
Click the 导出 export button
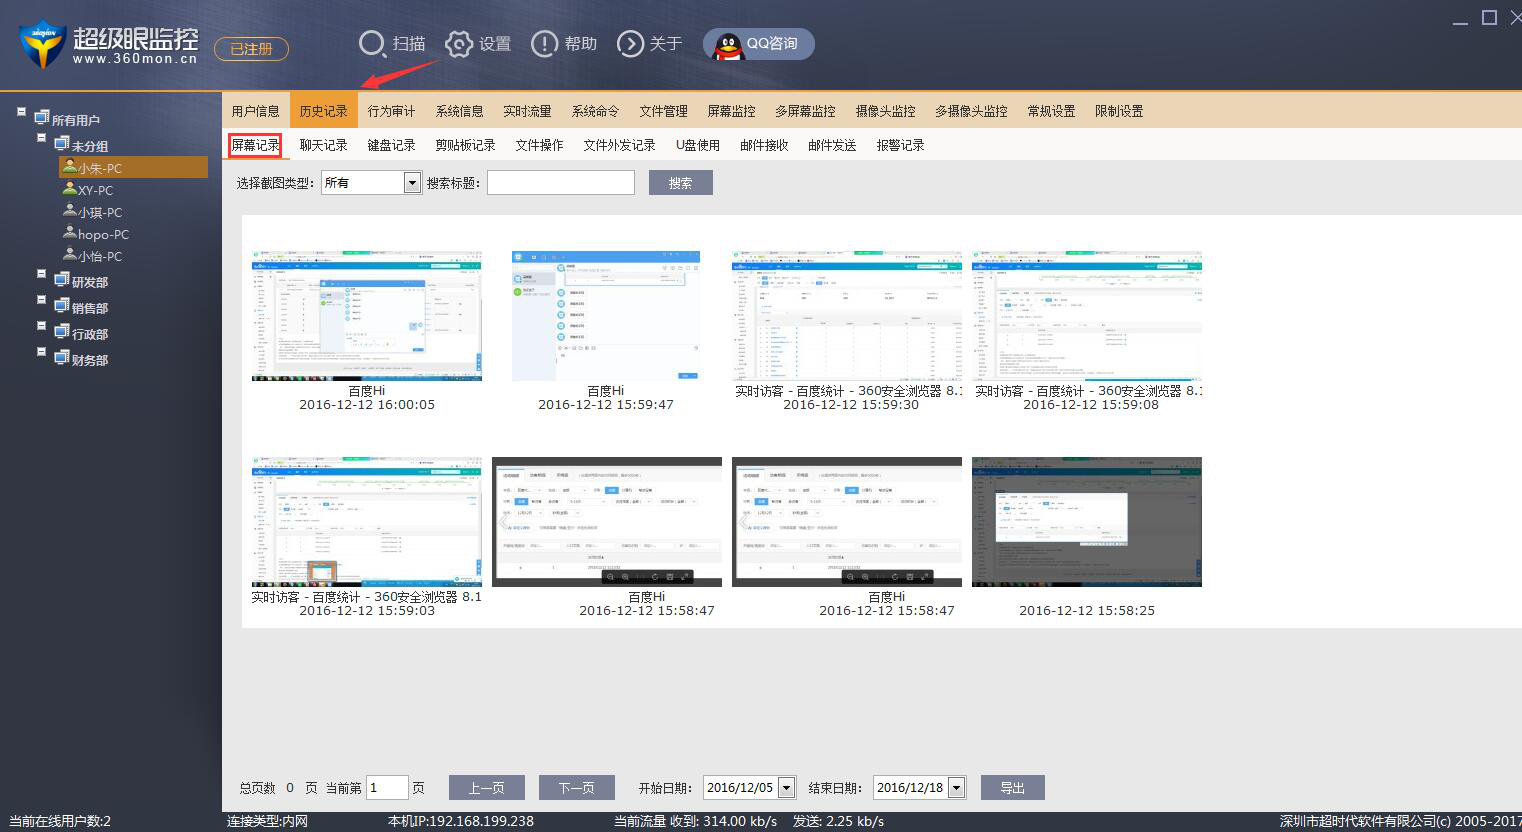1012,788
